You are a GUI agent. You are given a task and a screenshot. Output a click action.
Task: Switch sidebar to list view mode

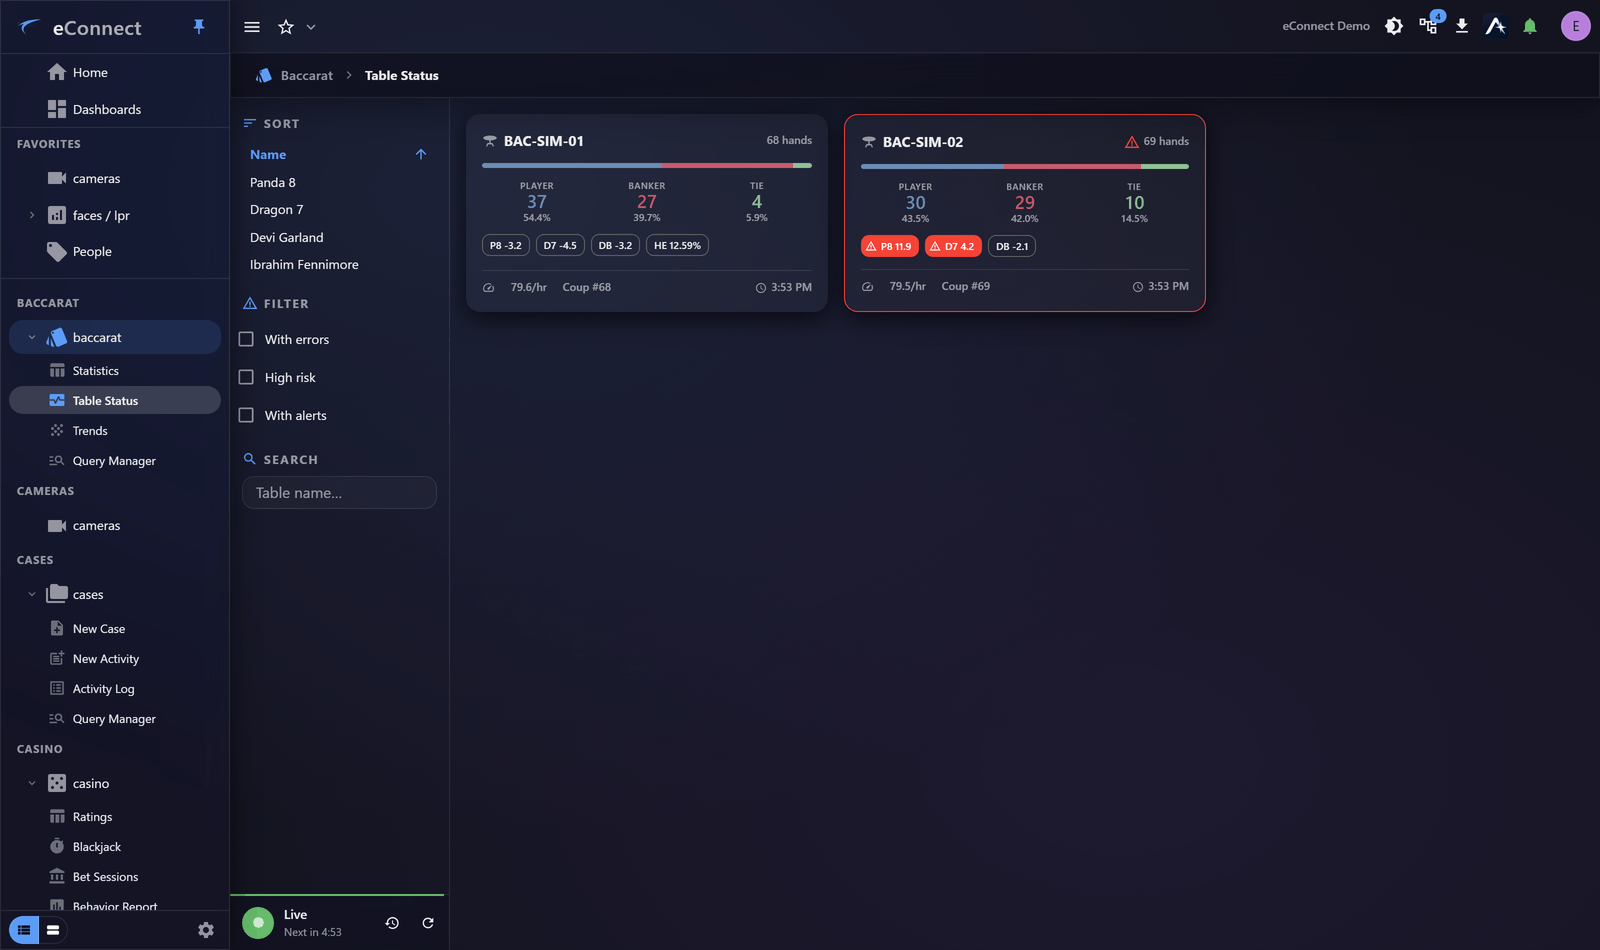(24, 930)
